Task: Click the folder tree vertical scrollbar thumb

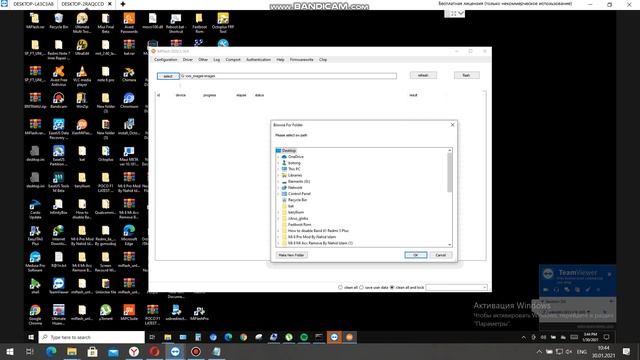Action: pos(449,172)
